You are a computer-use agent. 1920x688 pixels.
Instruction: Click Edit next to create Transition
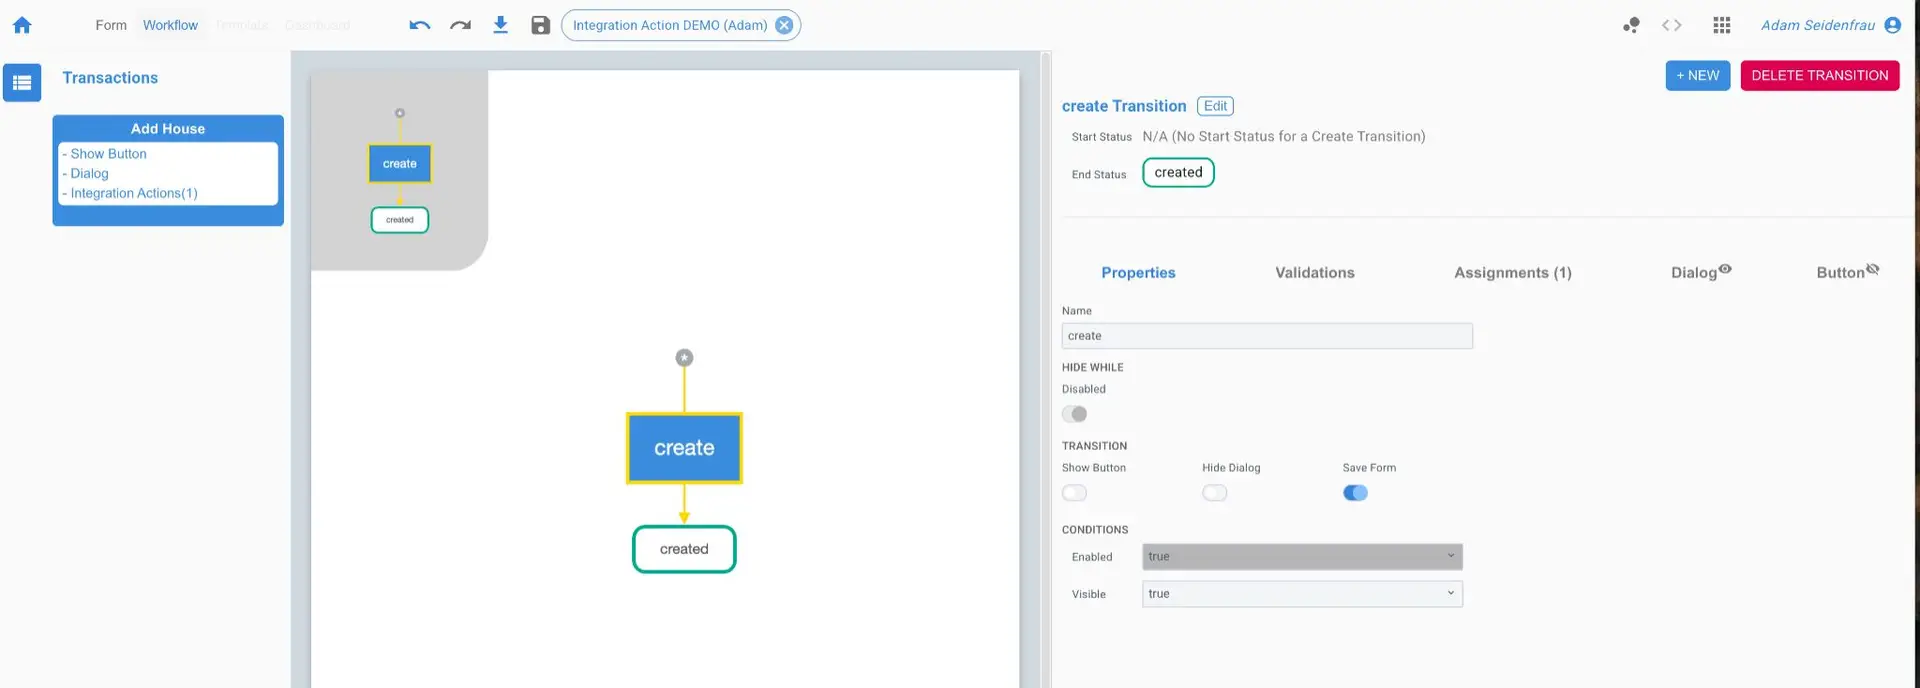1215,106
